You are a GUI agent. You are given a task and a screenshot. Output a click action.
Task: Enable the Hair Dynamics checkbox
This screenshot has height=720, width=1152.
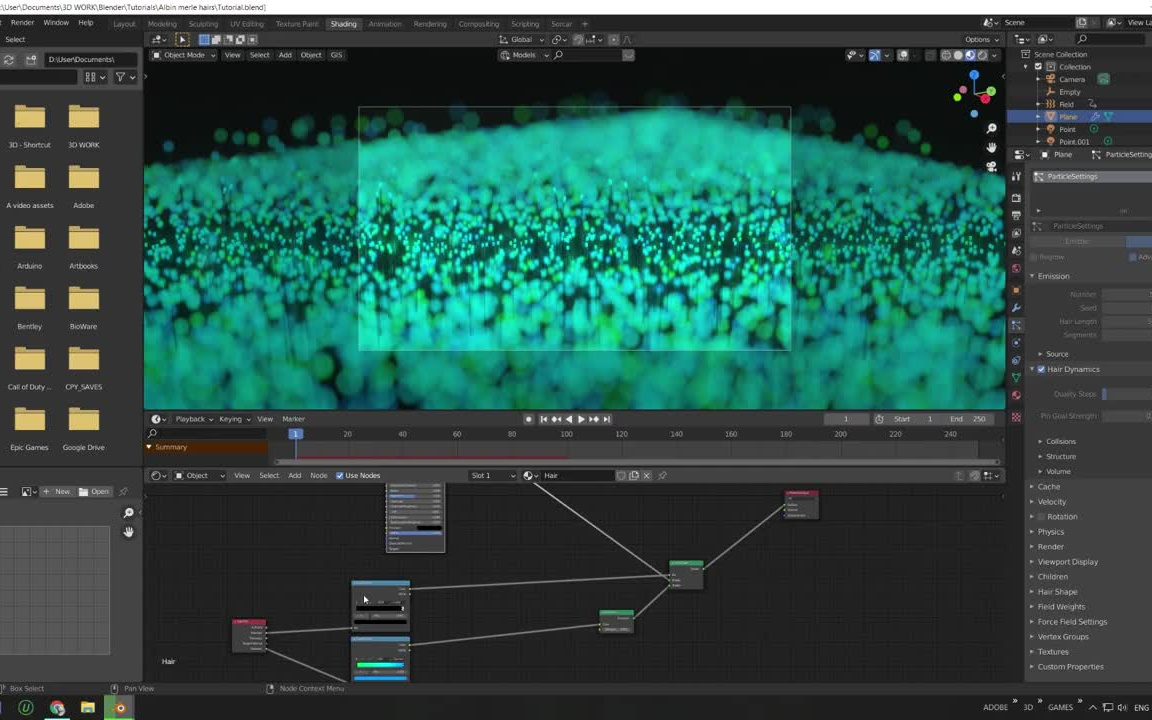(1041, 369)
